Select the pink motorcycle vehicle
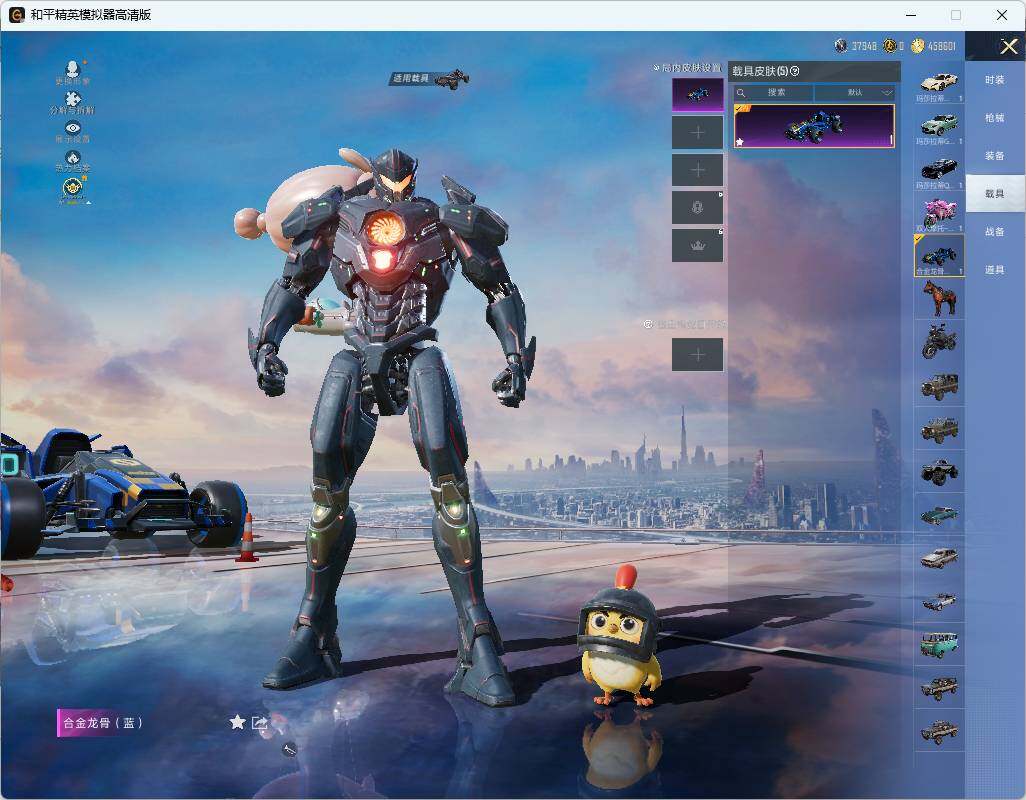This screenshot has height=800, width=1026. click(939, 213)
